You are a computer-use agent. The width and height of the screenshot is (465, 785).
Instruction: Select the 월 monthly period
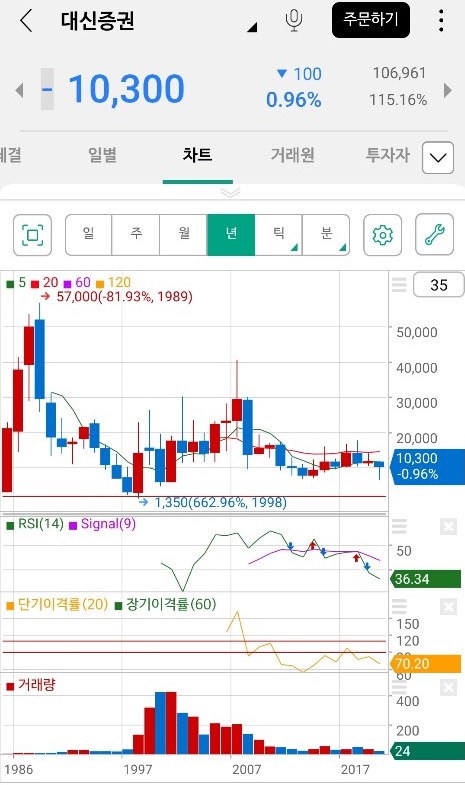point(183,235)
